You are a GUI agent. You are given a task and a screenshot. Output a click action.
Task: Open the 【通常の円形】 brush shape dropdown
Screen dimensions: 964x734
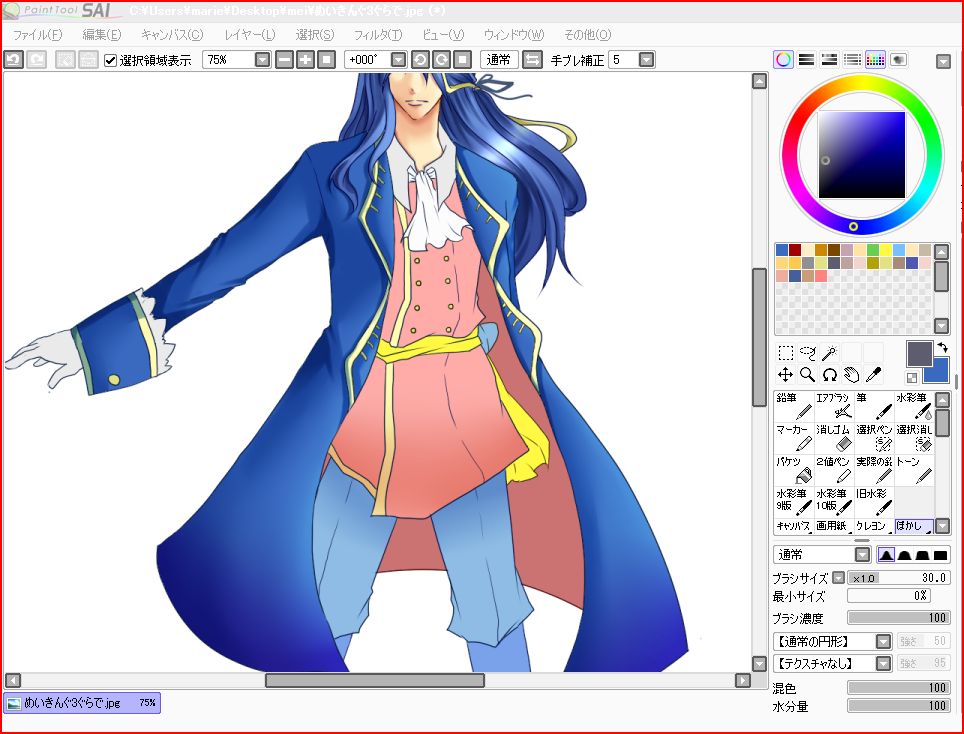(x=883, y=642)
